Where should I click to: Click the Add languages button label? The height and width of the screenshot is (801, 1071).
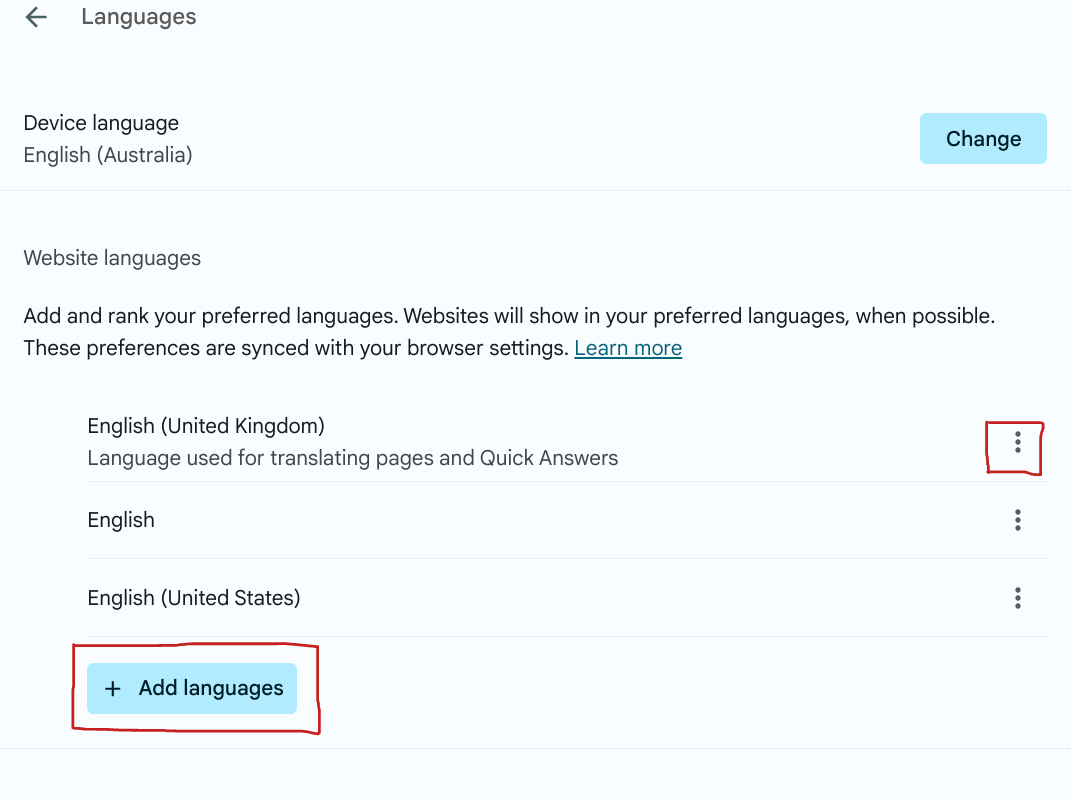click(x=211, y=688)
